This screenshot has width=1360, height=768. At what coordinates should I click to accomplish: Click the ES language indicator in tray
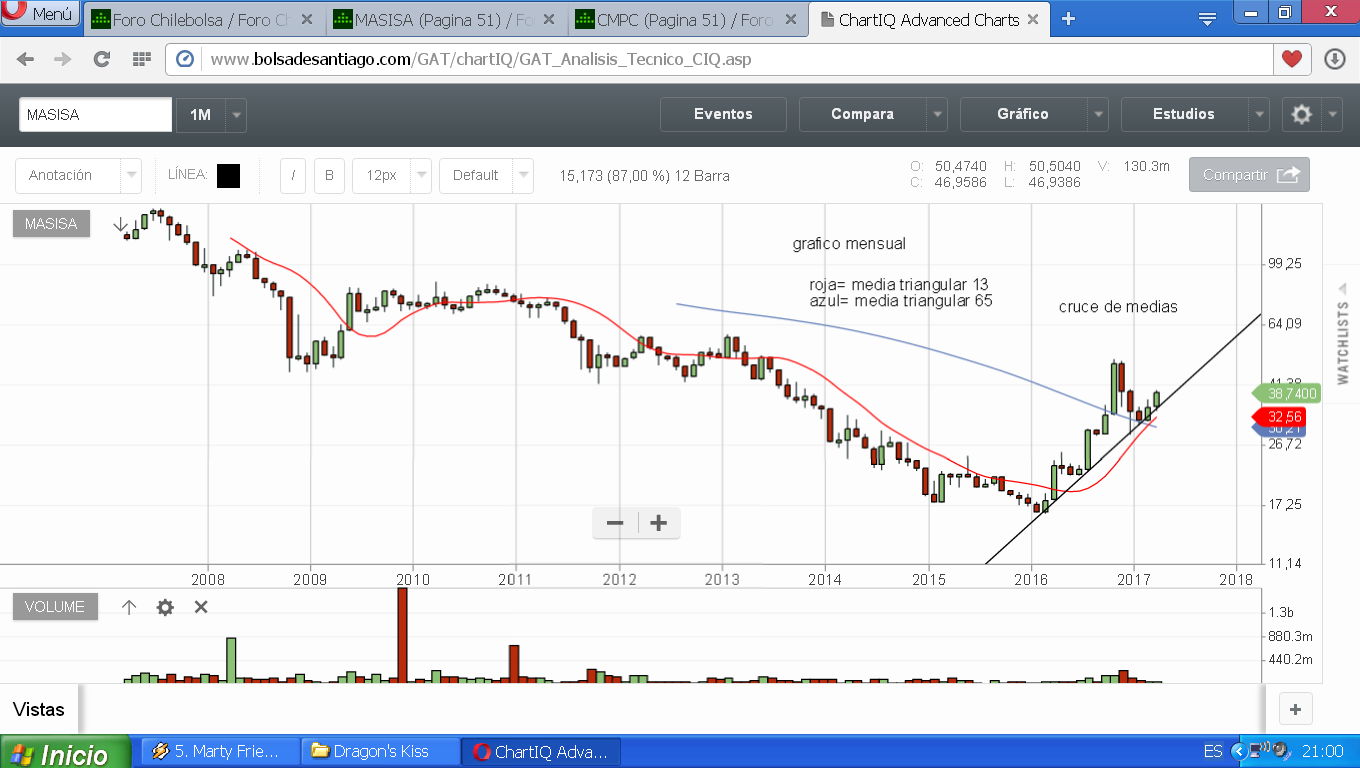tap(1212, 751)
